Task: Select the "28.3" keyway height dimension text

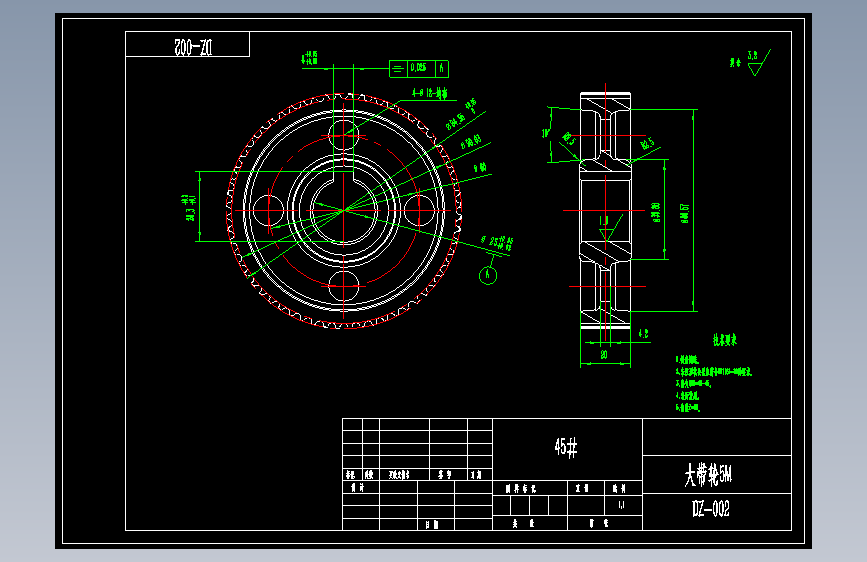Action: pyautogui.click(x=190, y=214)
